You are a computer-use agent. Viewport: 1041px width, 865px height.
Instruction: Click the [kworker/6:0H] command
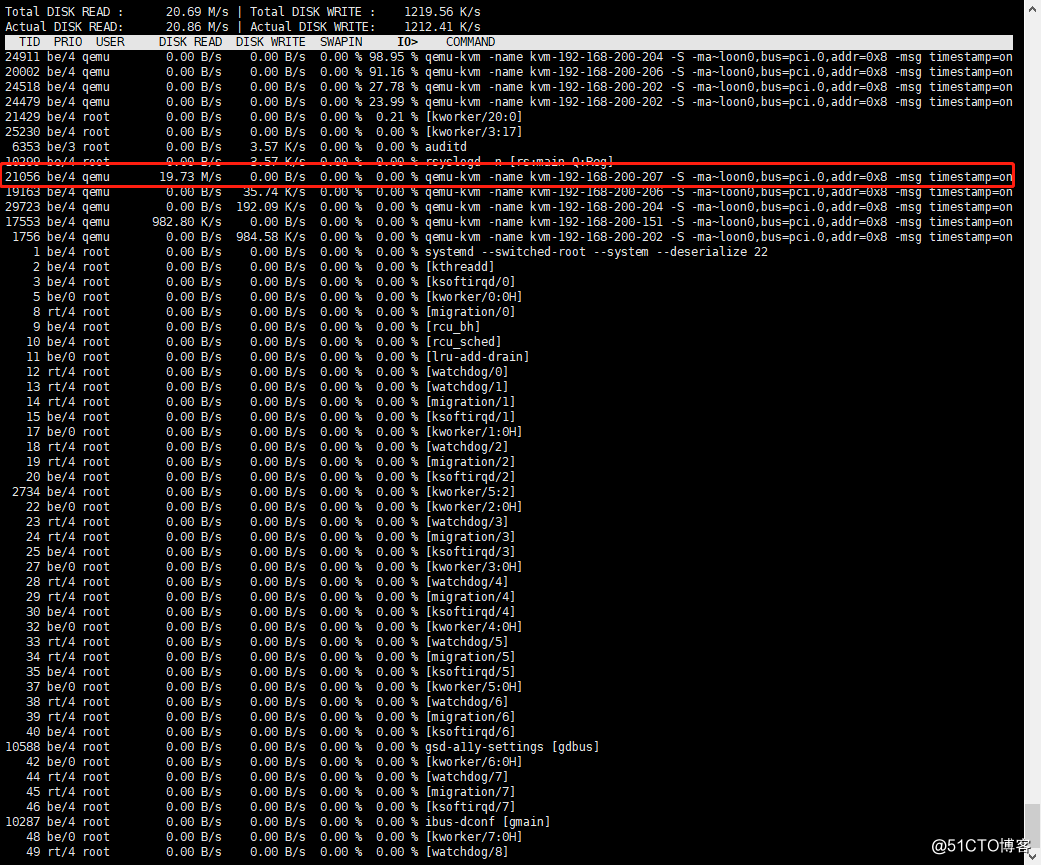[x=474, y=762]
